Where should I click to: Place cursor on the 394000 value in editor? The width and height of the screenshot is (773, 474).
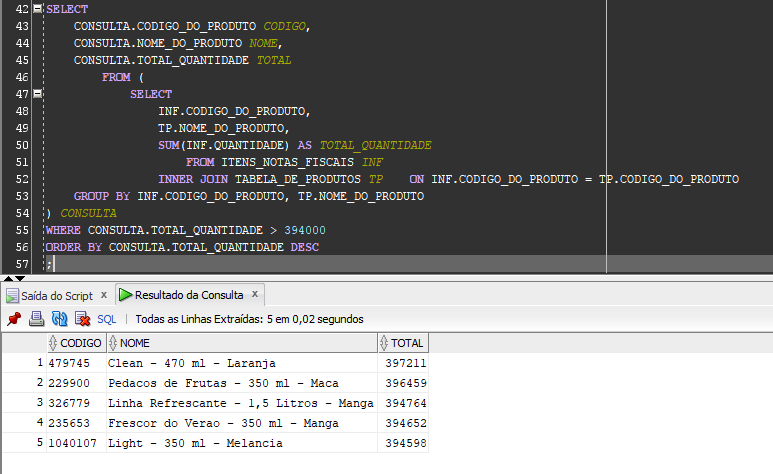click(x=304, y=230)
